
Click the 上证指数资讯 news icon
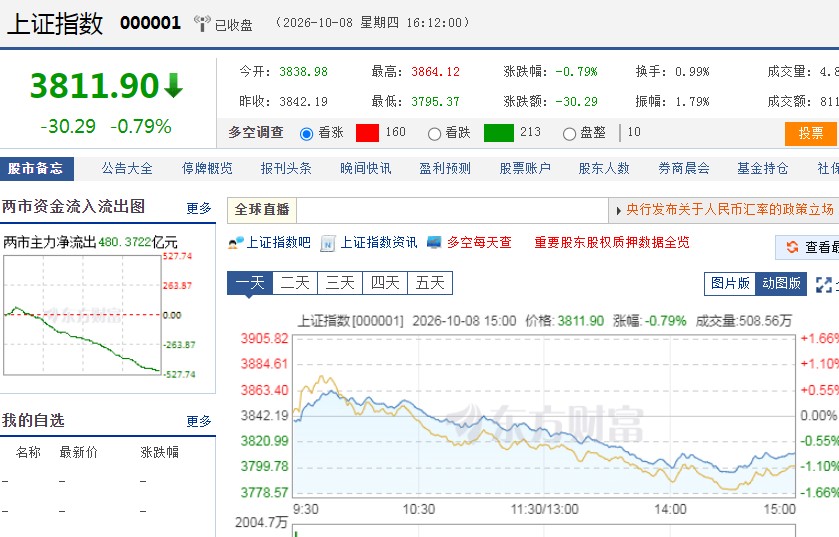327,243
